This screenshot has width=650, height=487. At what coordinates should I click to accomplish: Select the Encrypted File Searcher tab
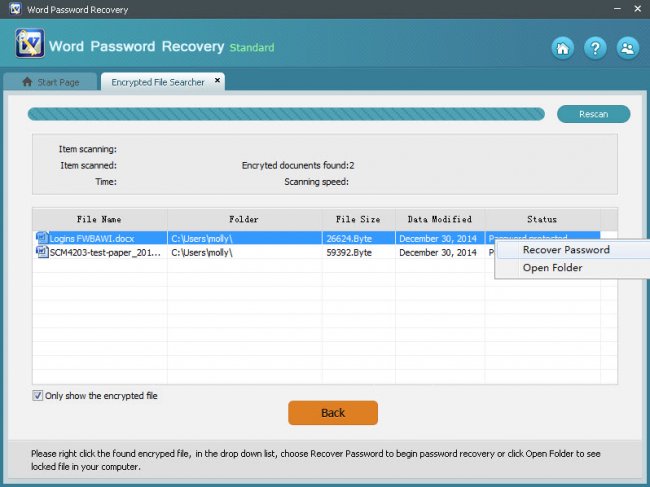[x=162, y=82]
